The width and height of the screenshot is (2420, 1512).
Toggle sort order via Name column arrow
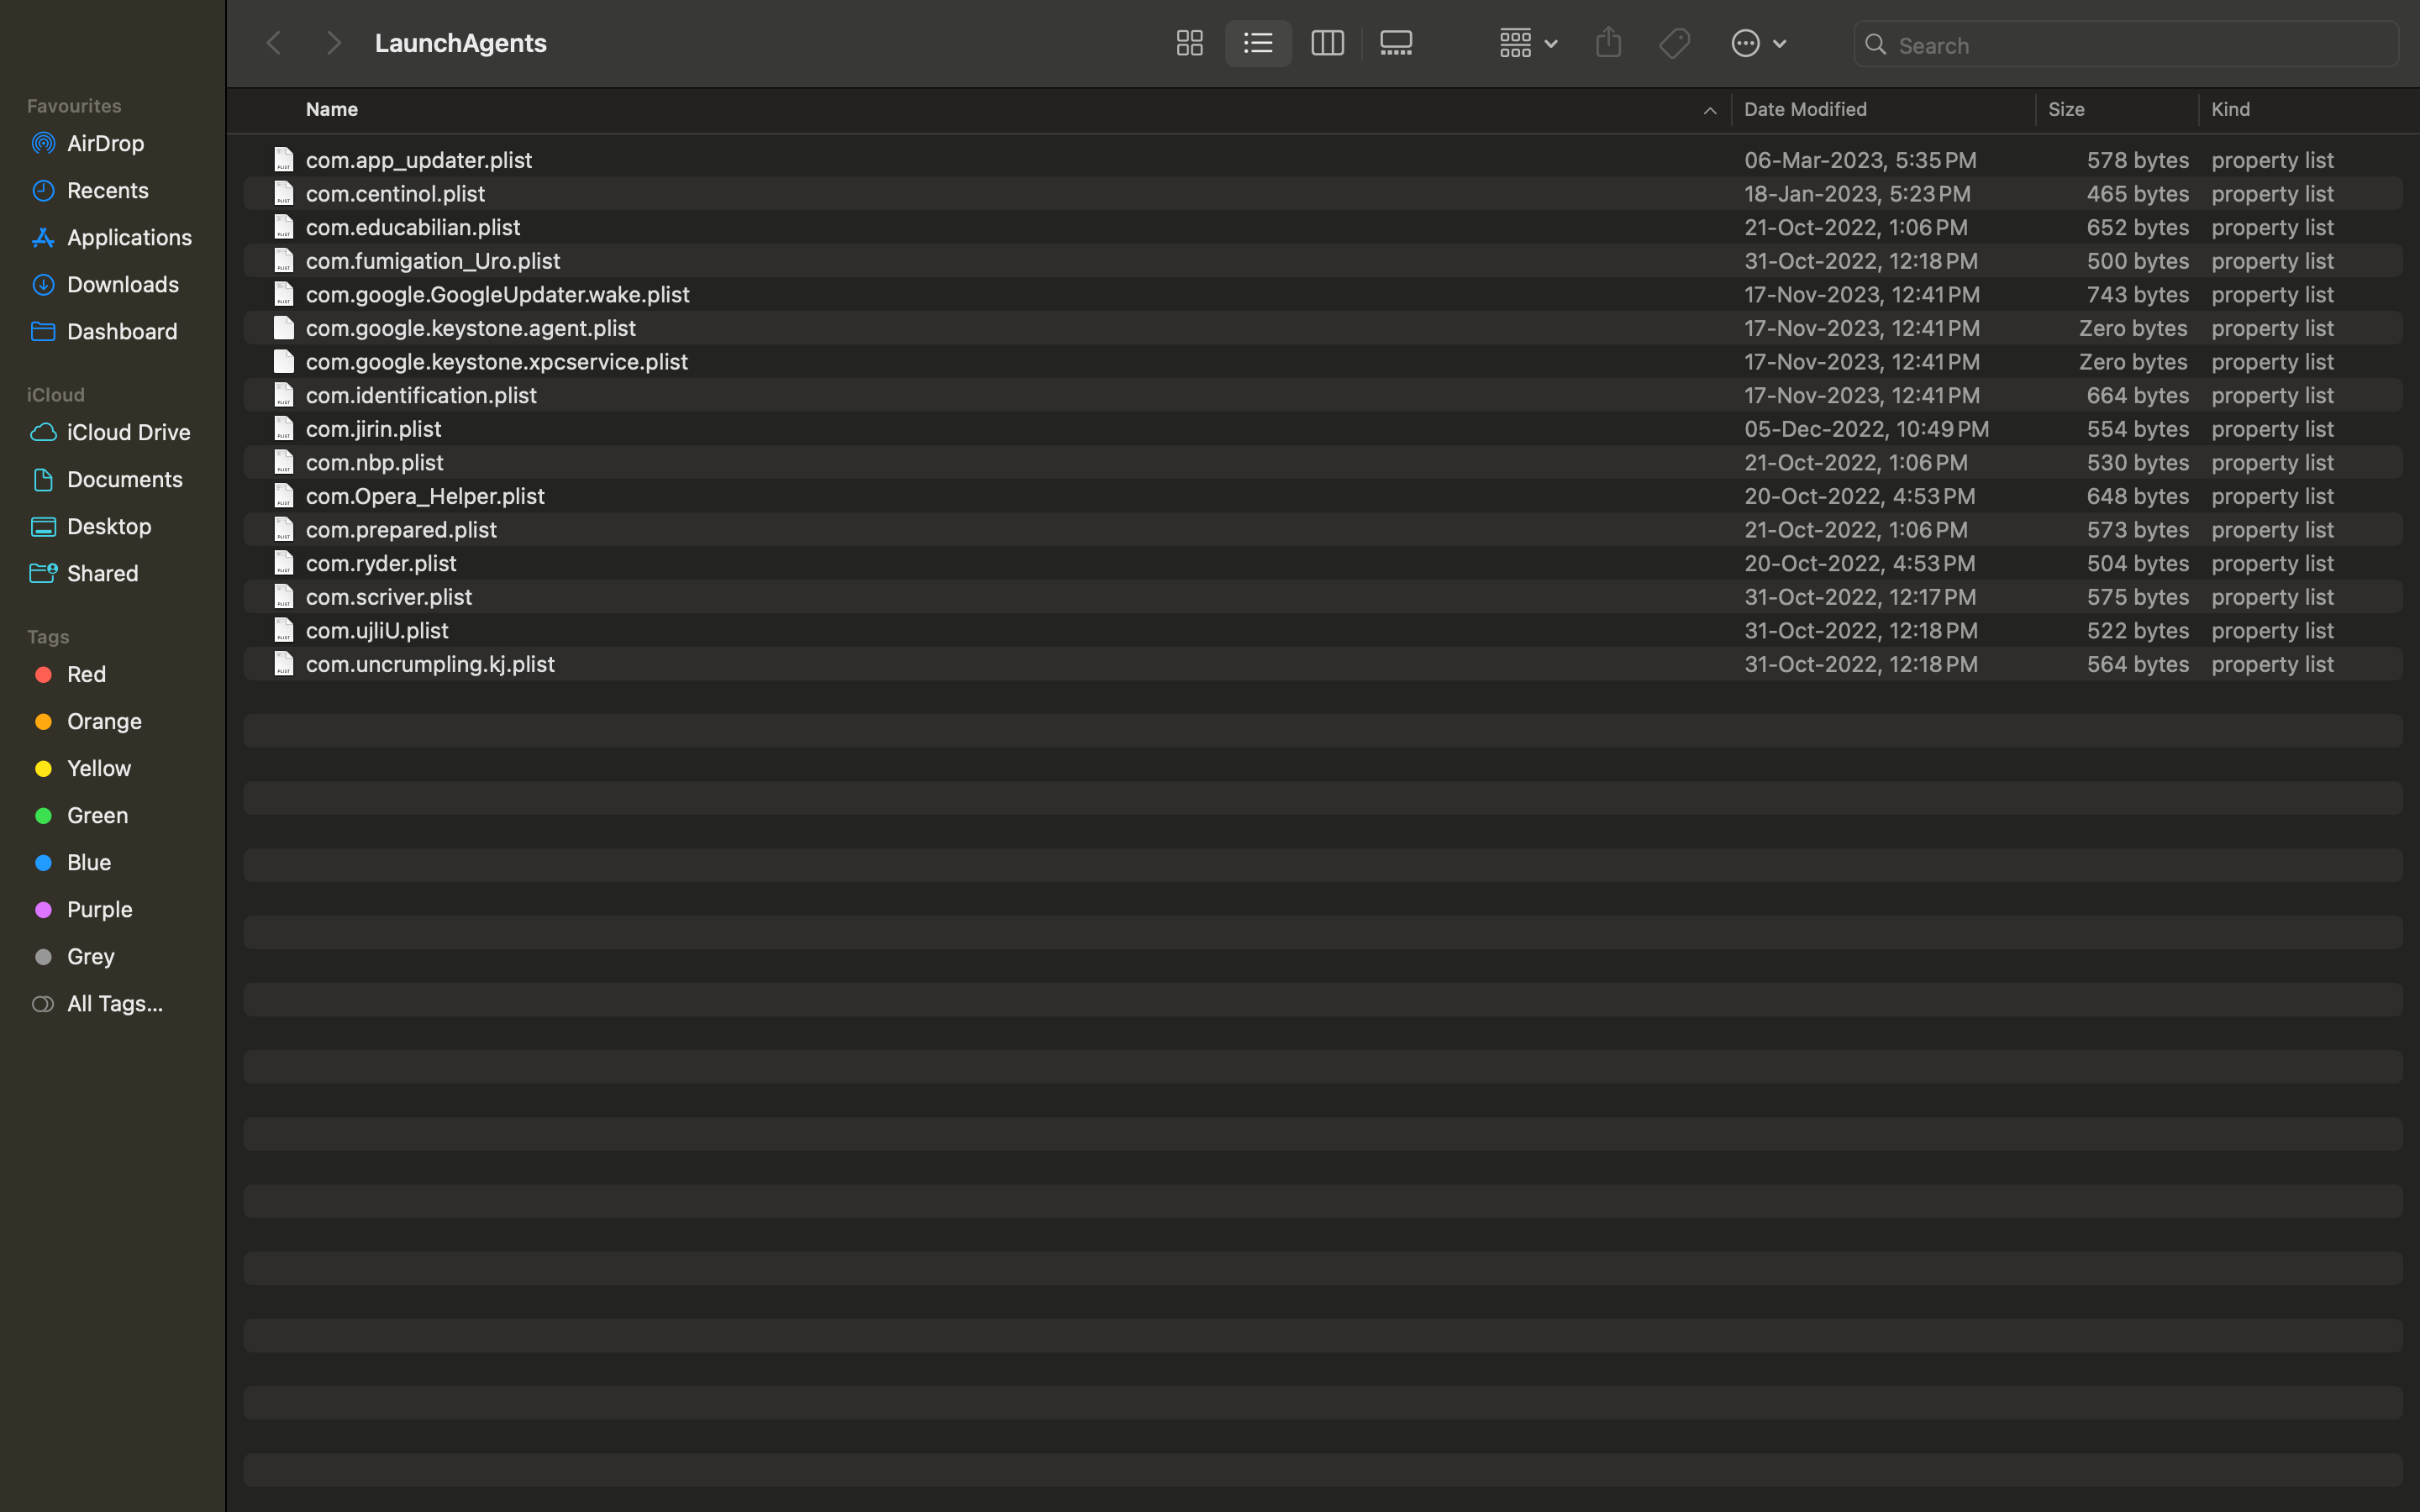[1709, 110]
